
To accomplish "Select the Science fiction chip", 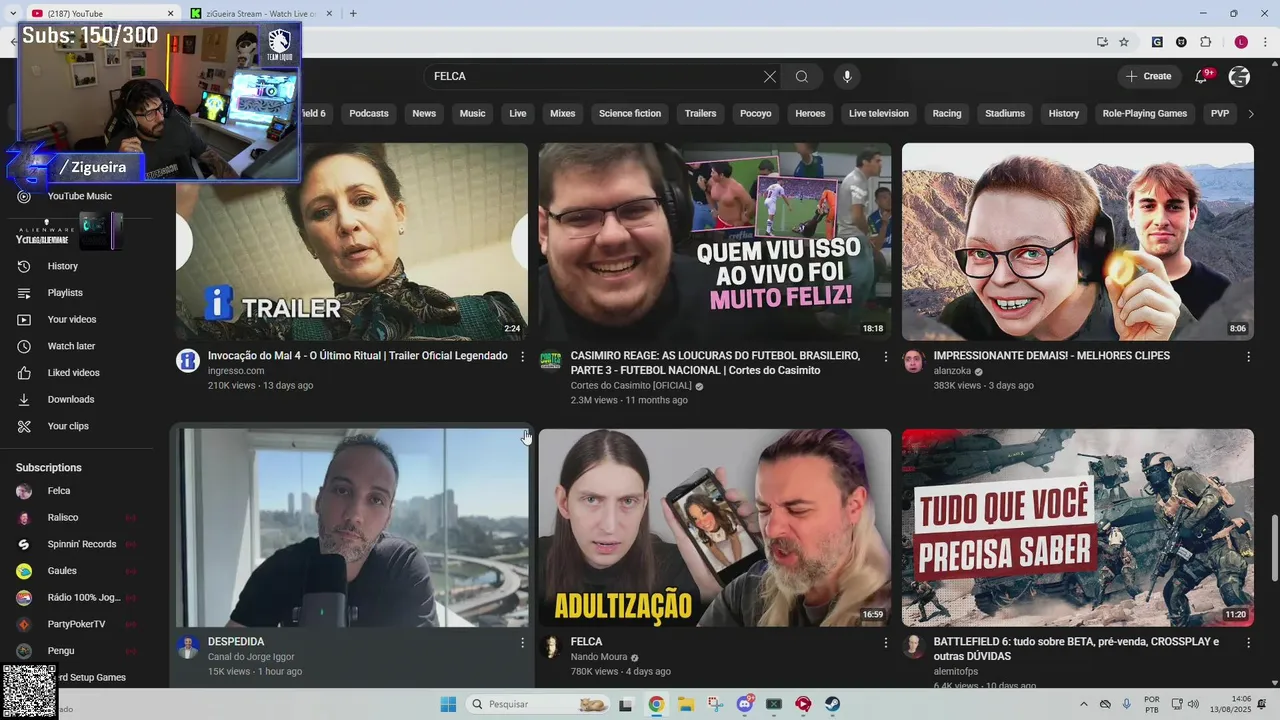I will point(630,114).
